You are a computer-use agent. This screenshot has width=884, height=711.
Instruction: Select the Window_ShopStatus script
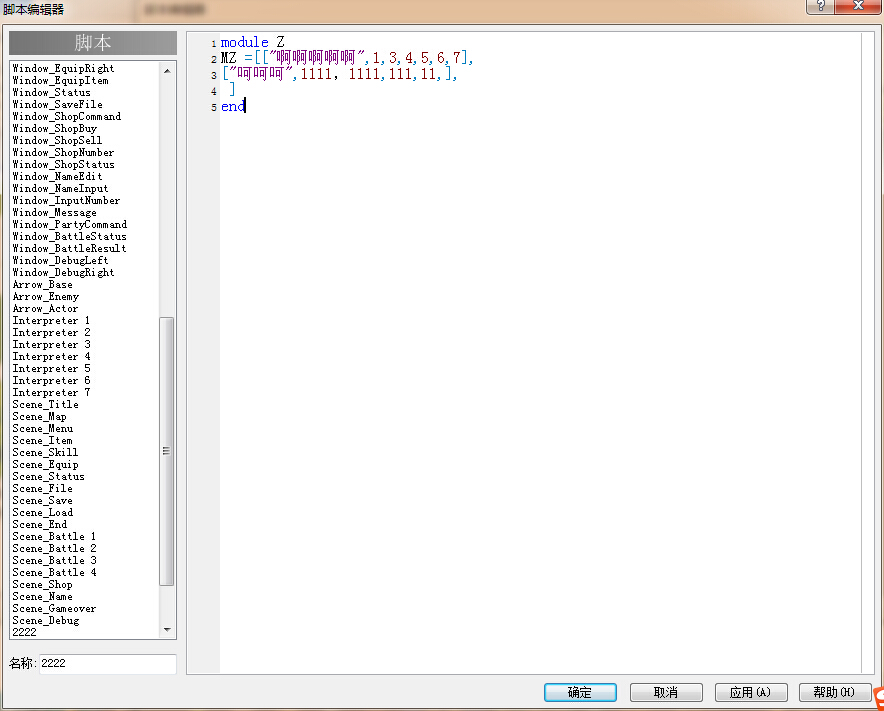click(x=64, y=165)
